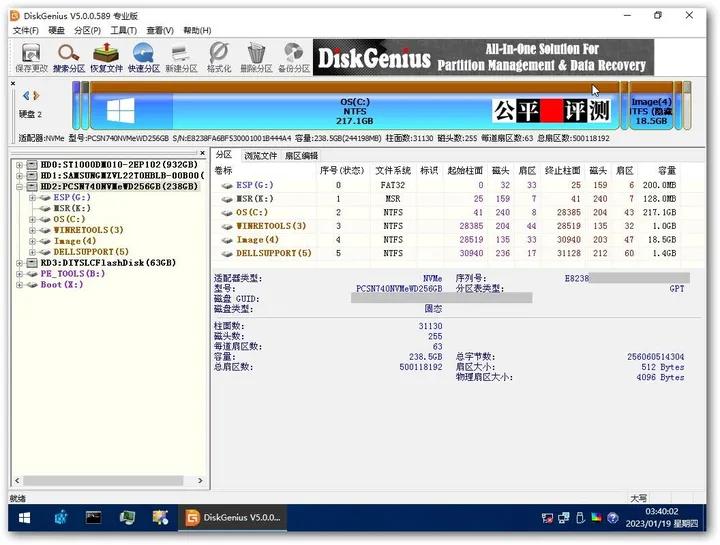This screenshot has height=545, width=720.
Task: Open the 工具(T) menu
Action: click(x=123, y=30)
